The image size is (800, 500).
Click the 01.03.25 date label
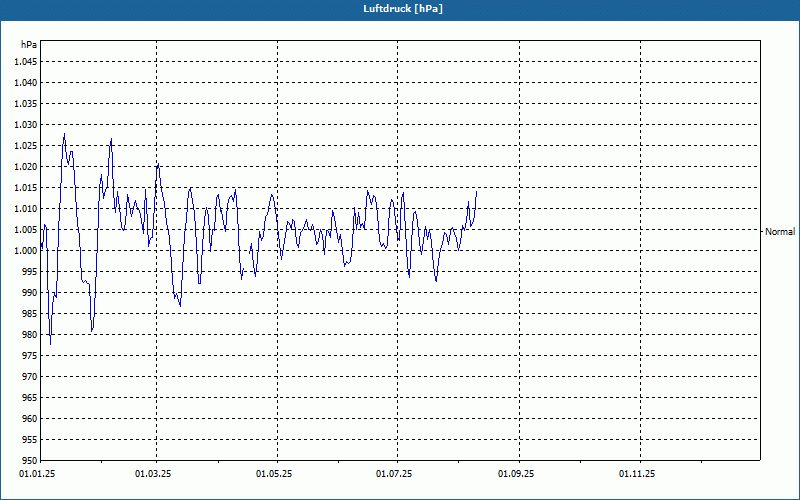point(153,474)
